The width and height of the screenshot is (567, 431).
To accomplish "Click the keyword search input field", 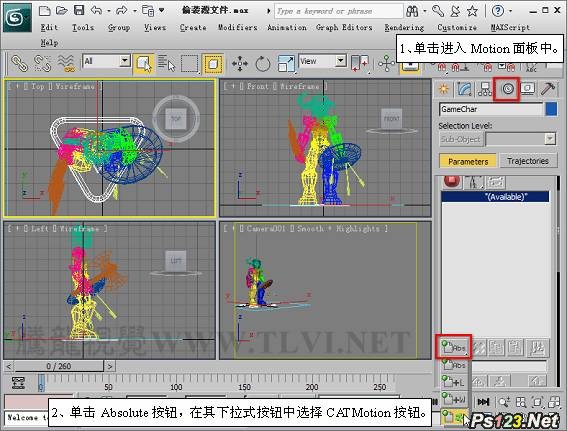I will [338, 11].
